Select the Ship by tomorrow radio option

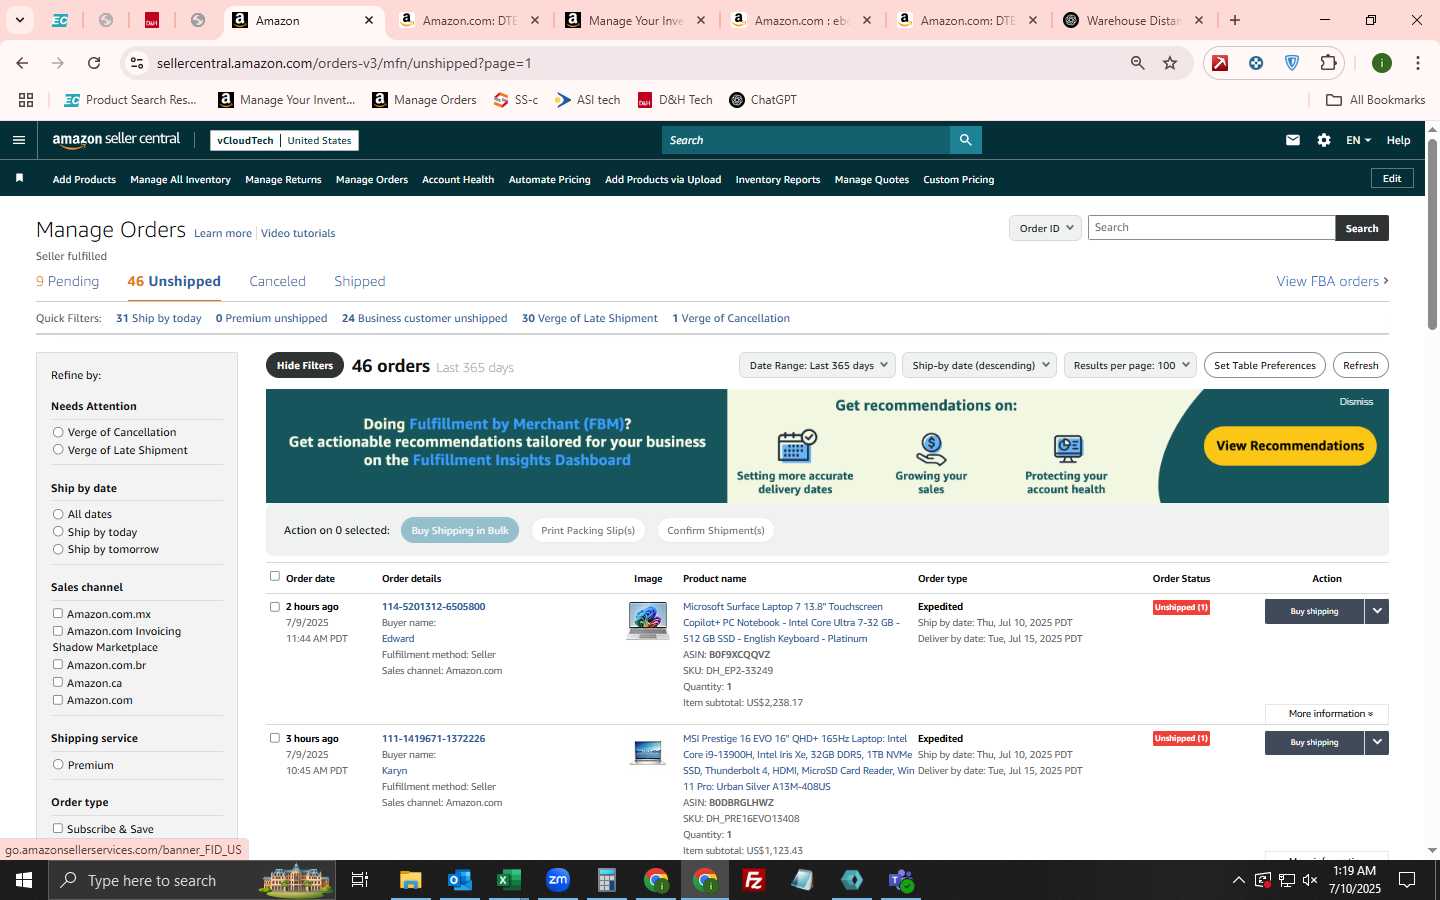pyautogui.click(x=58, y=549)
